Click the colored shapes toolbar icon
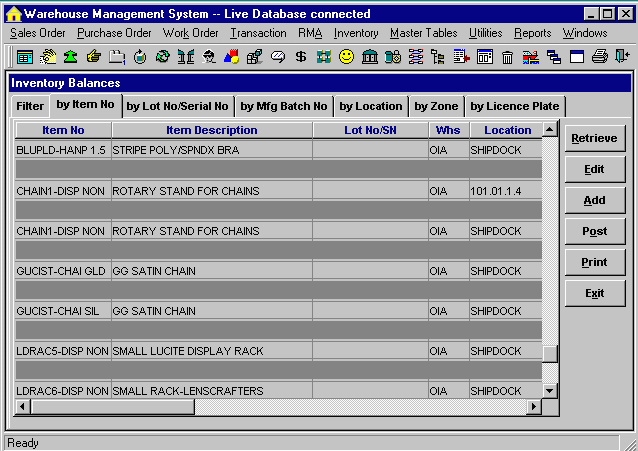This screenshot has height=451, width=638. pos(231,57)
